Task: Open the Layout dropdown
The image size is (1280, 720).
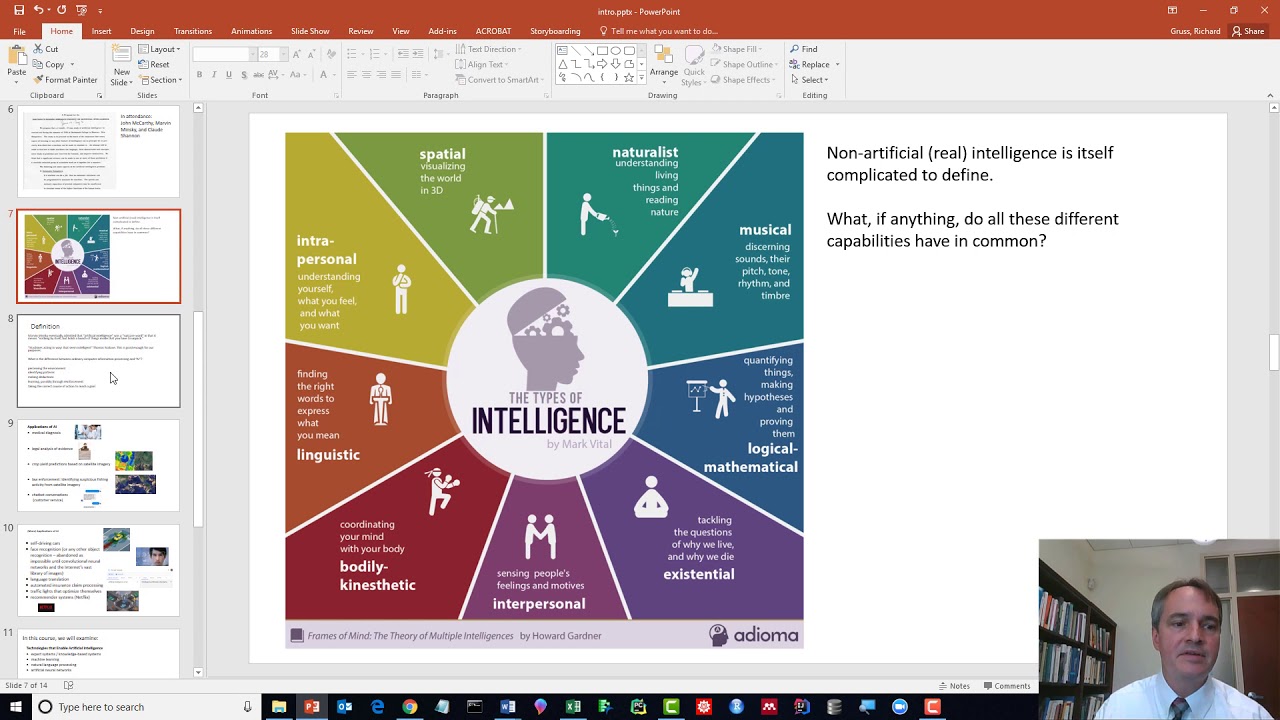Action: coord(159,49)
